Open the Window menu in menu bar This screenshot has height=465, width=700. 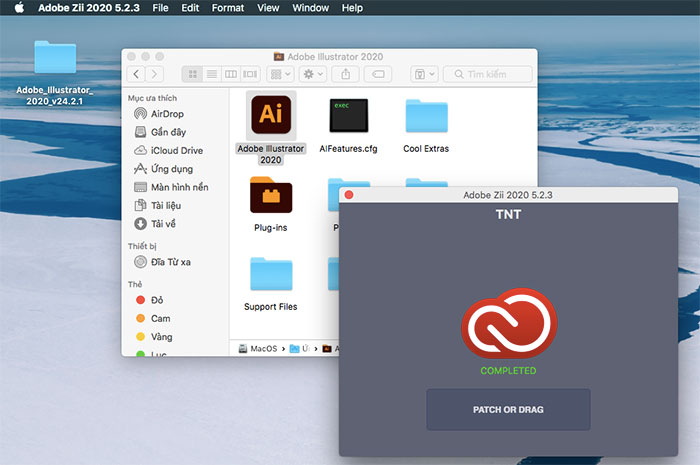[x=310, y=8]
